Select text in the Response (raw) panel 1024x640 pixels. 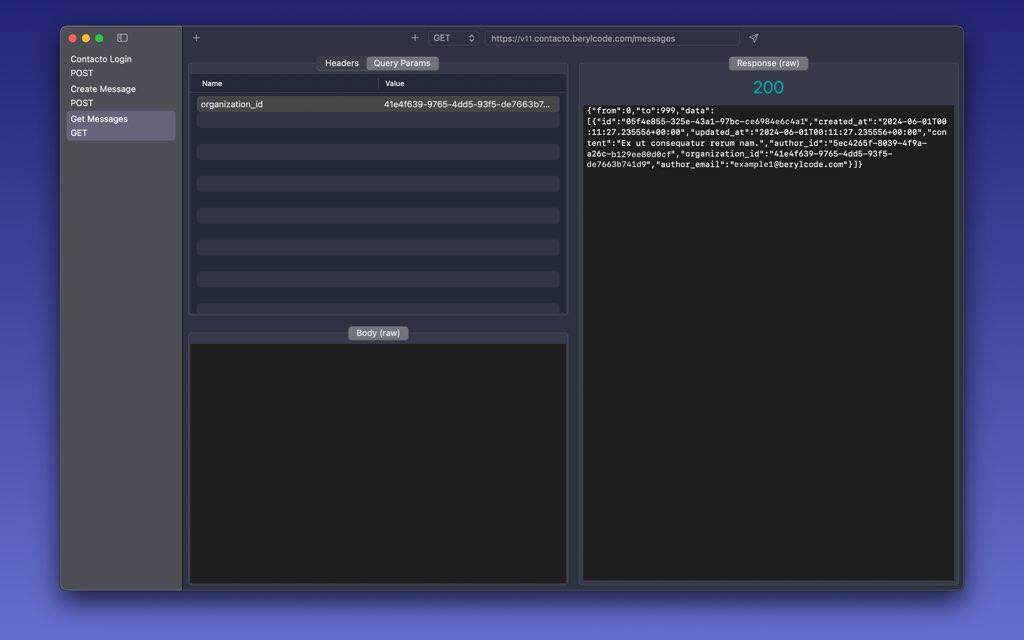pyautogui.click(x=768, y=145)
